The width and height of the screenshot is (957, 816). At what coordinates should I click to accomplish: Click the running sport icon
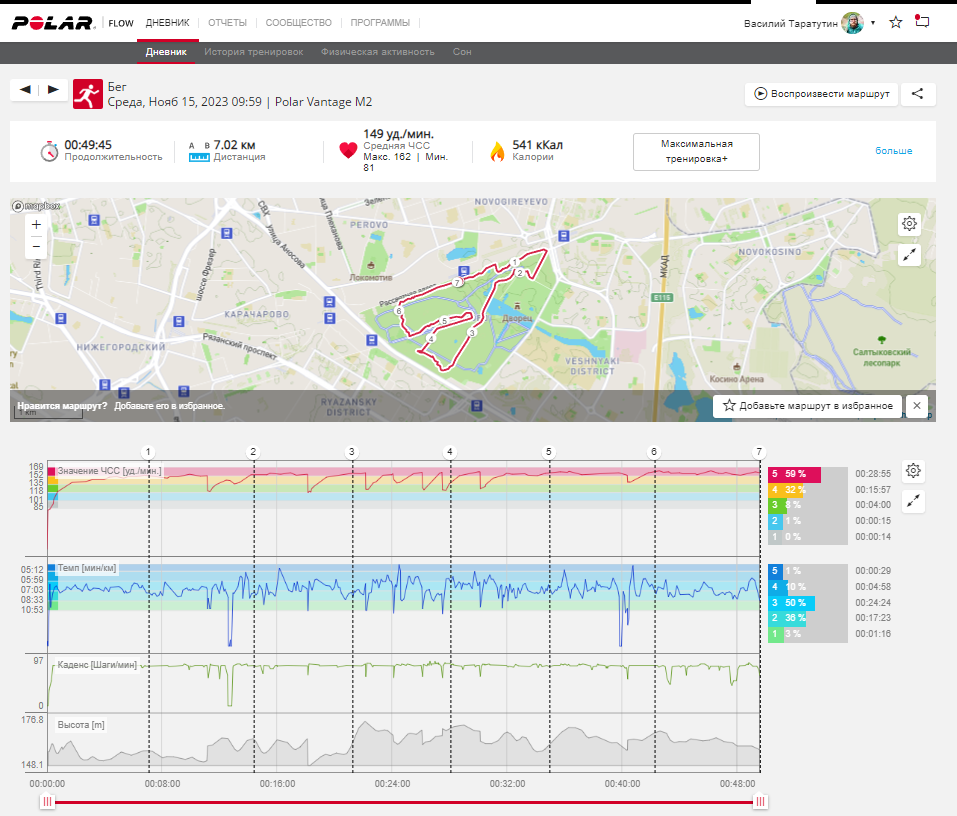[x=88, y=94]
